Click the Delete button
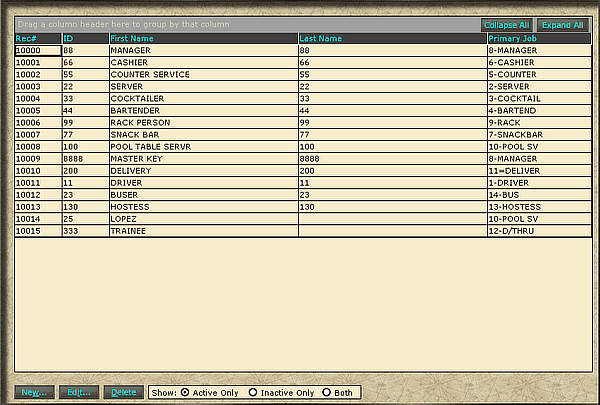 (124, 392)
